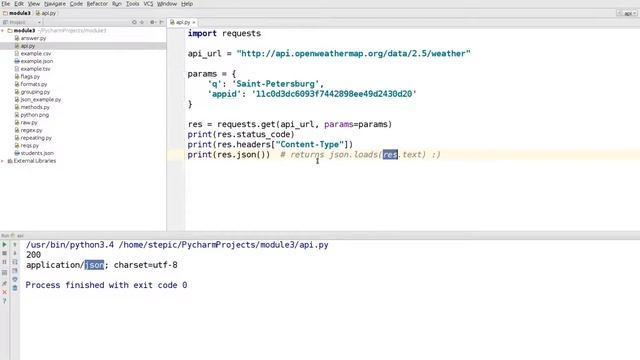Click the highlighted 'json' in console output

(x=94, y=265)
